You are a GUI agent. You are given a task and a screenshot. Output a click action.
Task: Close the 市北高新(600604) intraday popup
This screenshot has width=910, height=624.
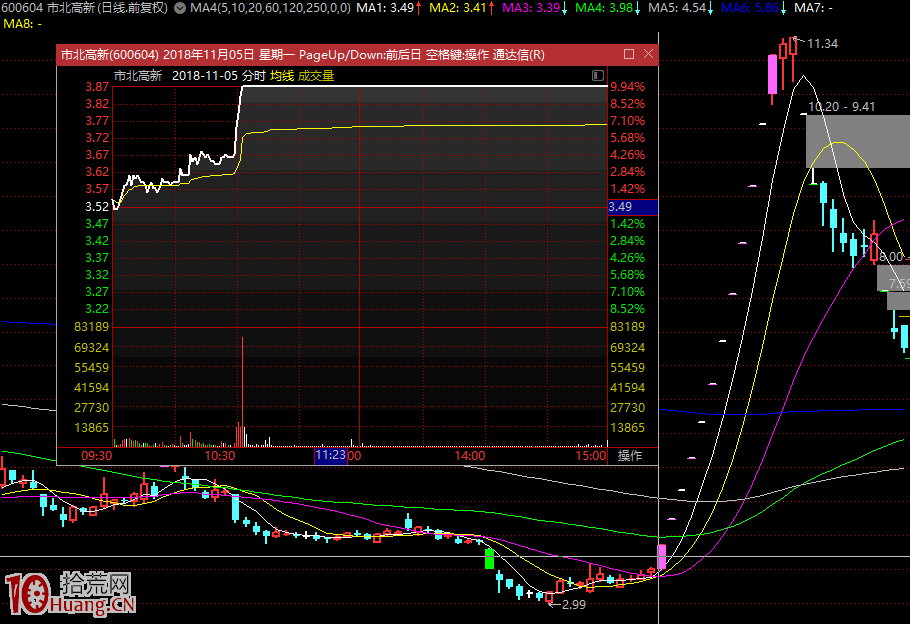click(648, 54)
